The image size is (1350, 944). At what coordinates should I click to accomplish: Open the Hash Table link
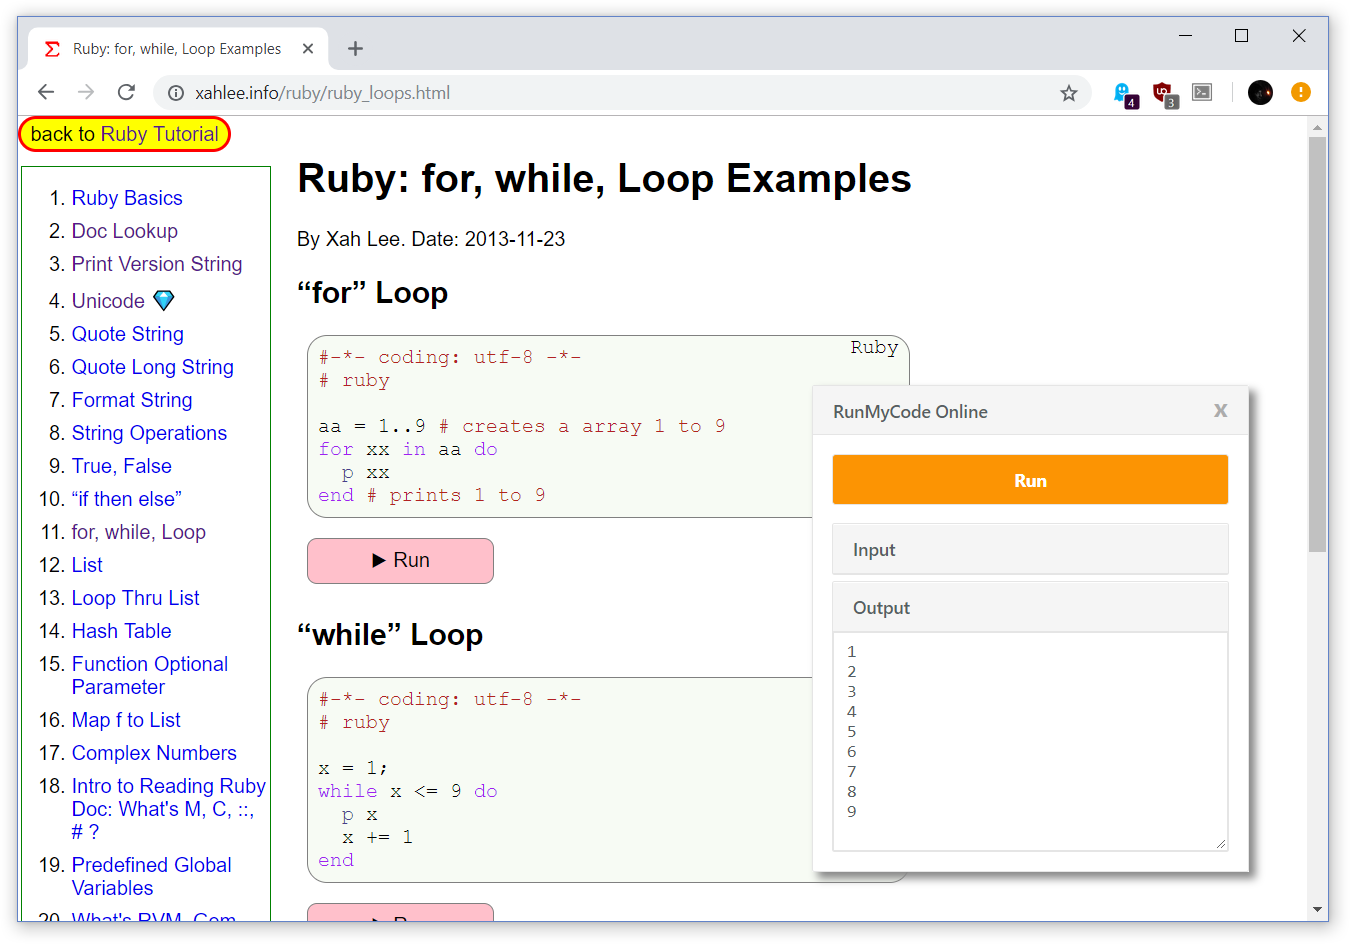coord(121,631)
